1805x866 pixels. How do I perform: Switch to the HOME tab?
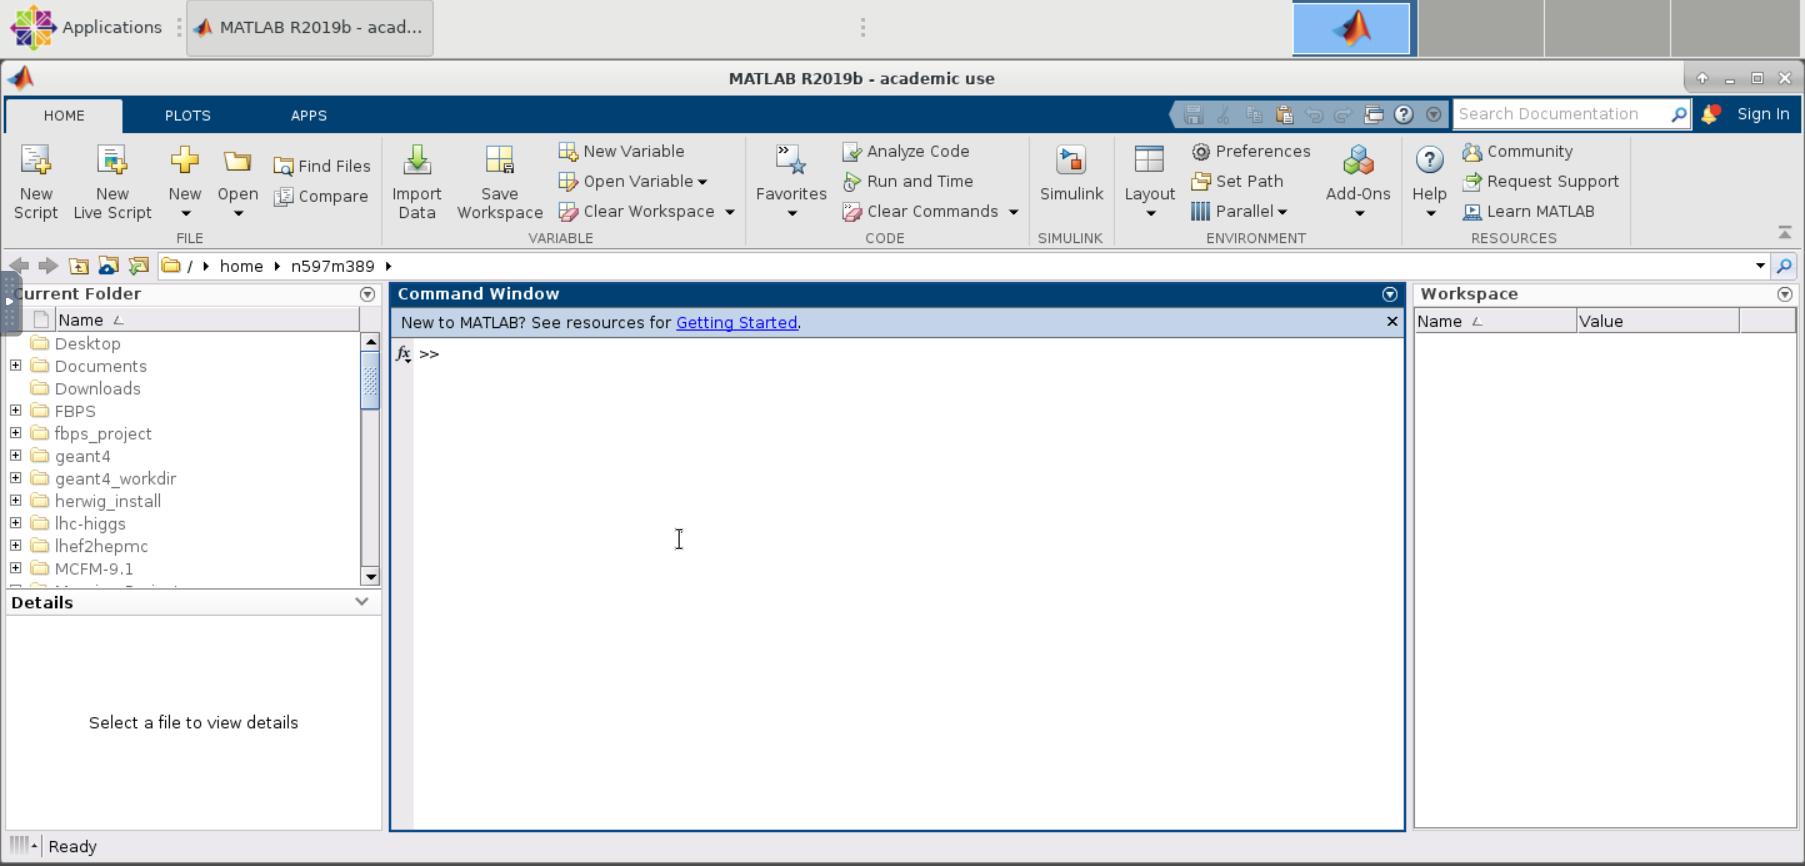[x=64, y=116]
